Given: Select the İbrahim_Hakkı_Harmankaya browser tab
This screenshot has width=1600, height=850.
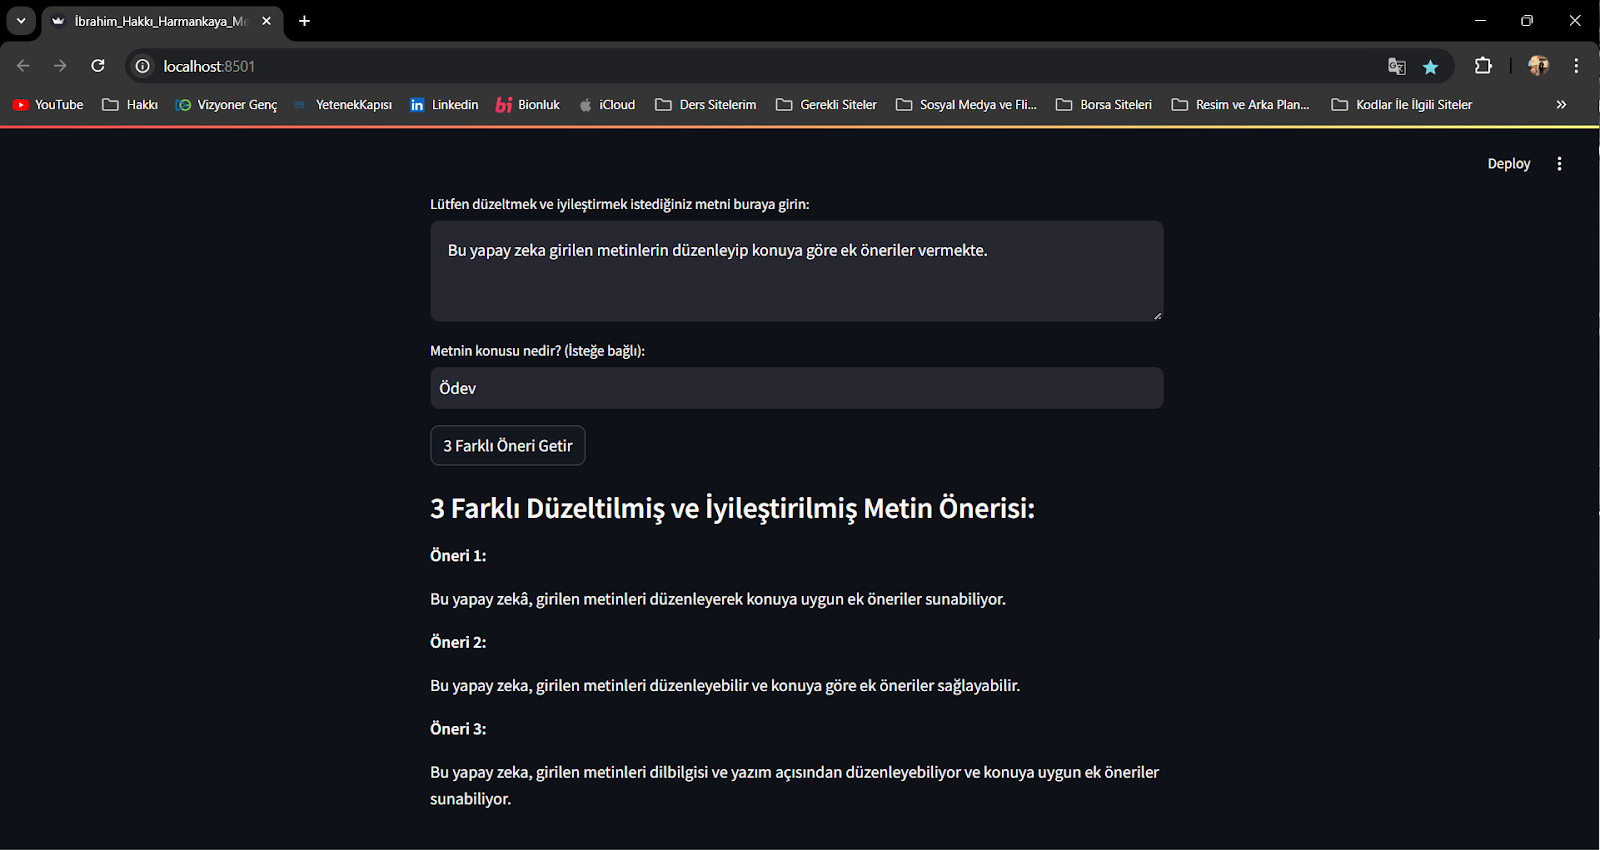Looking at the screenshot, I should [x=160, y=21].
